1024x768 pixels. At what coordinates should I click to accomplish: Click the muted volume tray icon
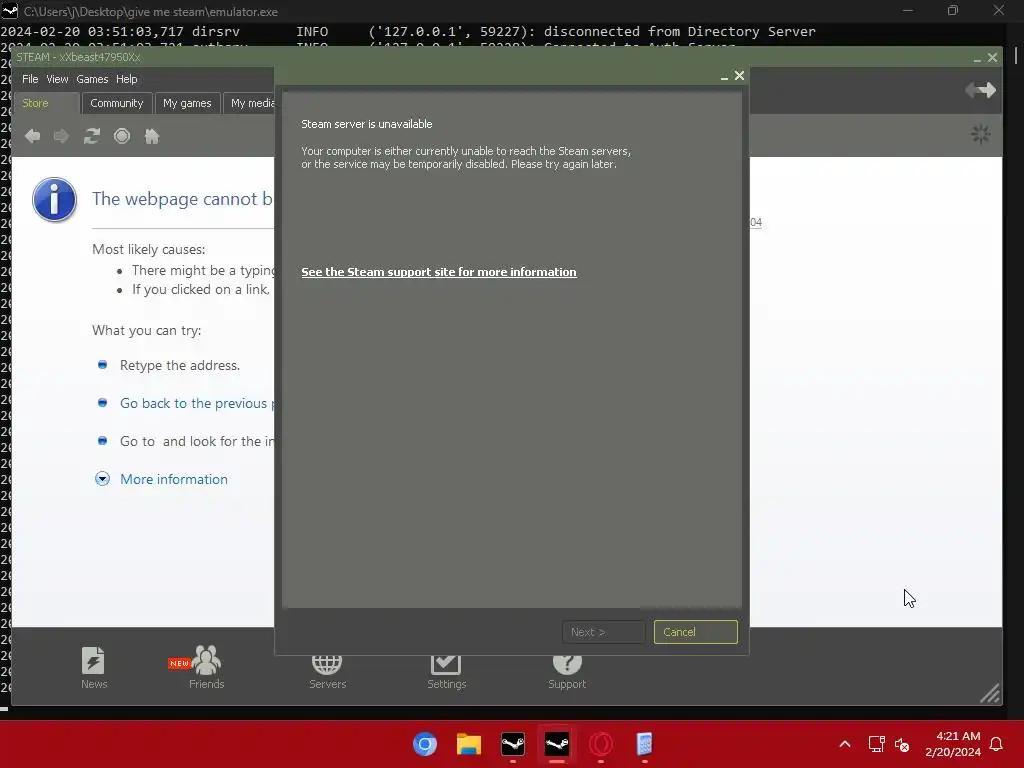[902, 744]
